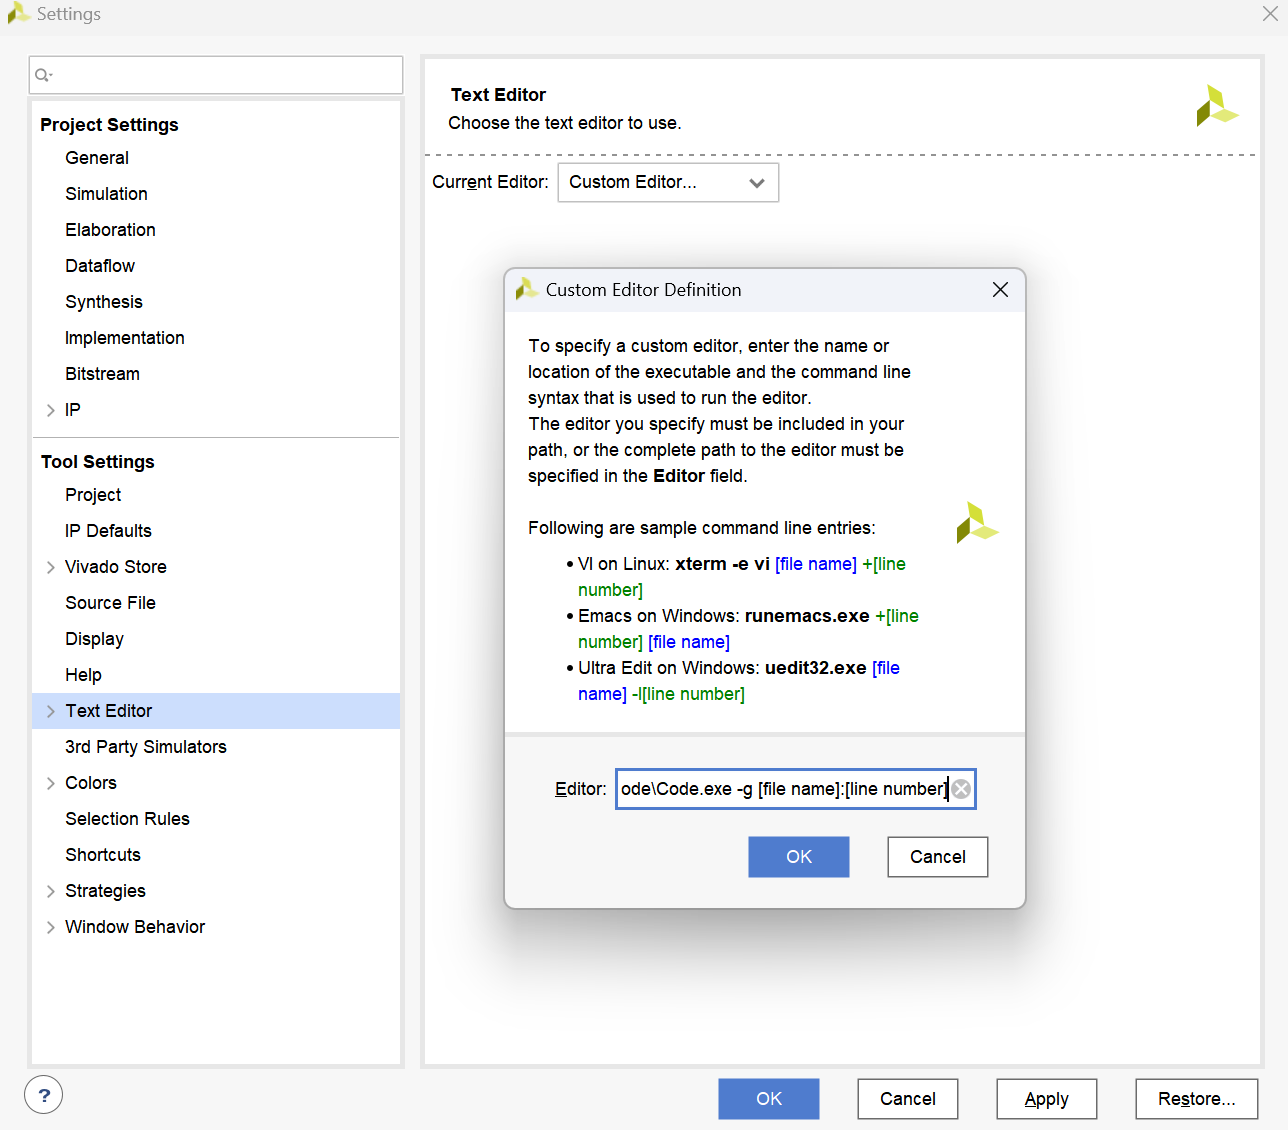Click the Apply button in Settings

click(x=1046, y=1099)
